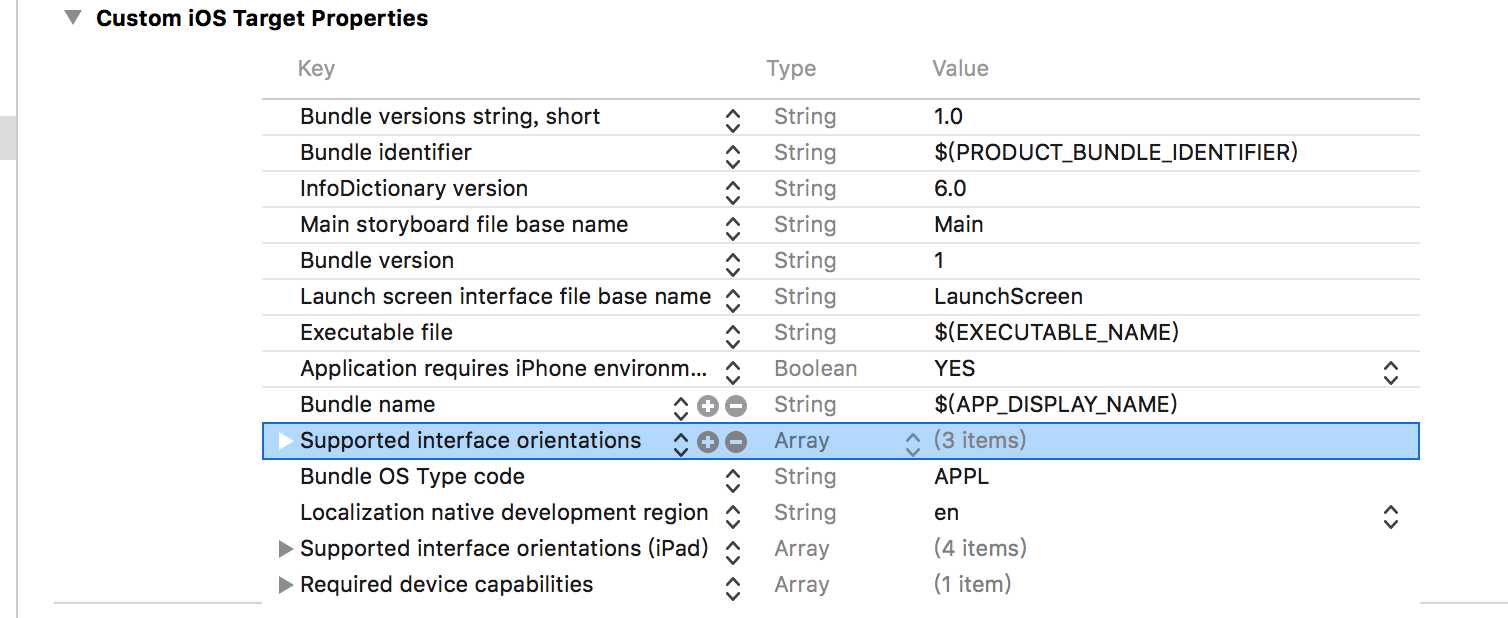The height and width of the screenshot is (618, 1508).
Task: Expand Supported interface orientations (iPad) row
Action: (x=286, y=548)
